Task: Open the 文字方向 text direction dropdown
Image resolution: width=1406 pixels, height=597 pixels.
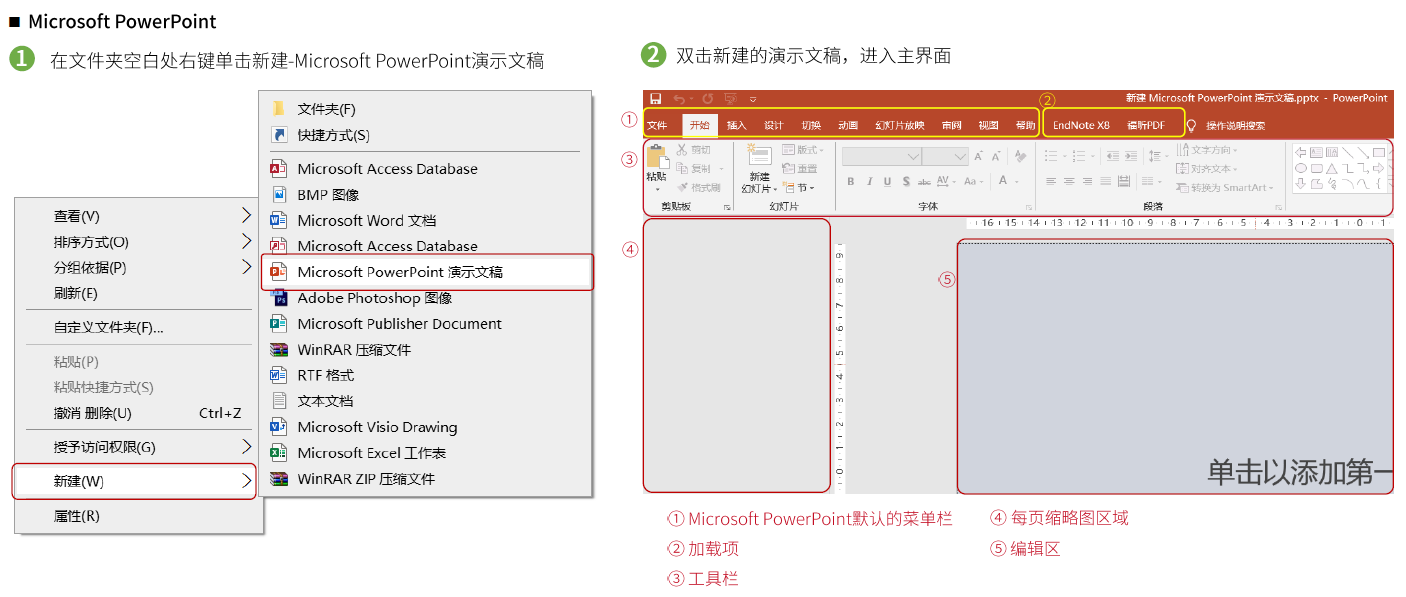Action: pos(1206,150)
